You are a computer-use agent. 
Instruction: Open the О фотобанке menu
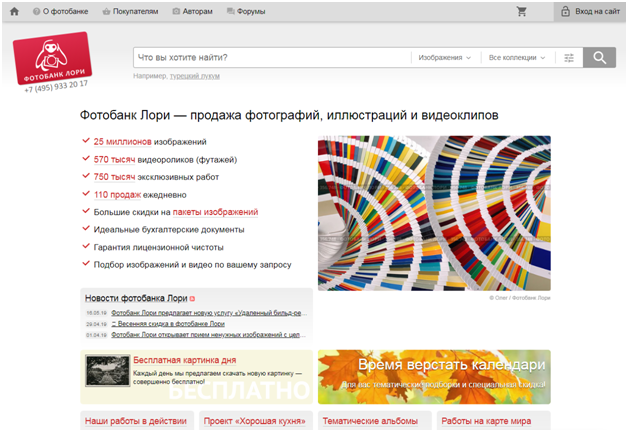click(x=60, y=12)
